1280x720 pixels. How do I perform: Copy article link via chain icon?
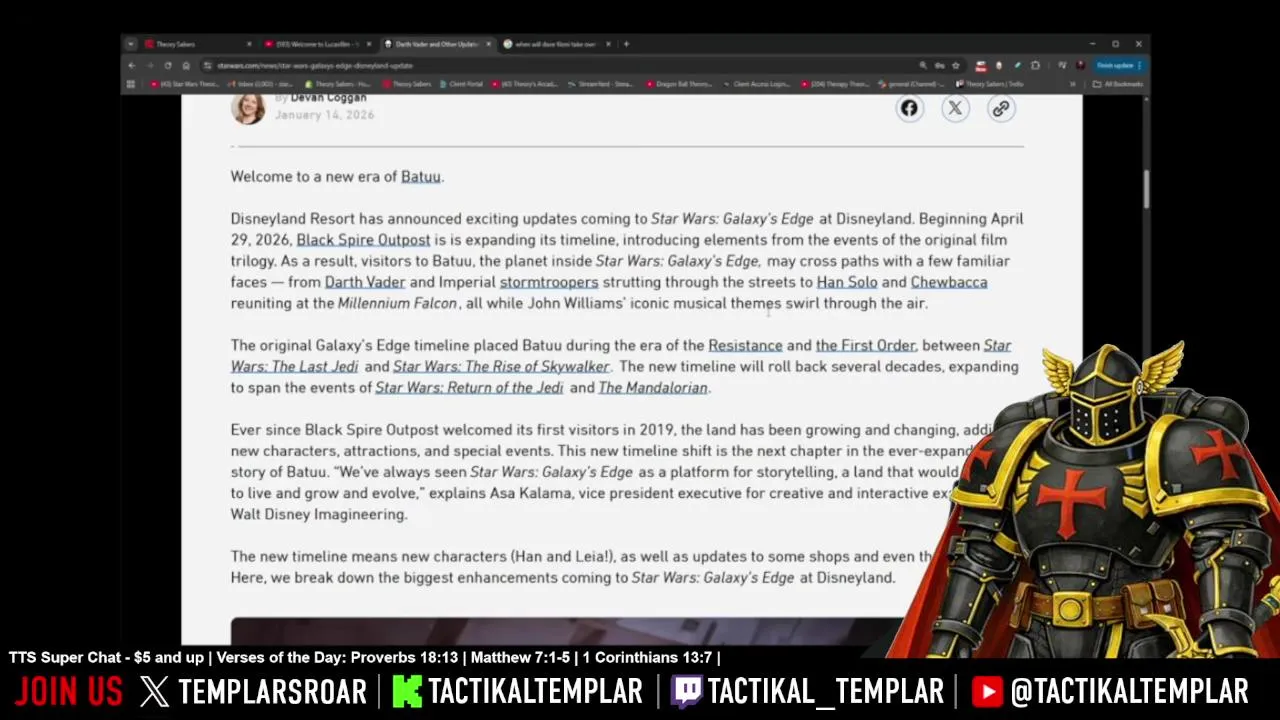pos(1001,108)
